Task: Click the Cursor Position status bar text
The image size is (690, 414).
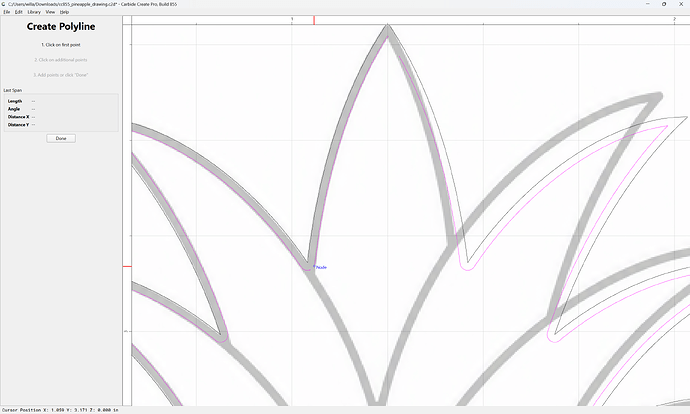Action: coord(60,410)
